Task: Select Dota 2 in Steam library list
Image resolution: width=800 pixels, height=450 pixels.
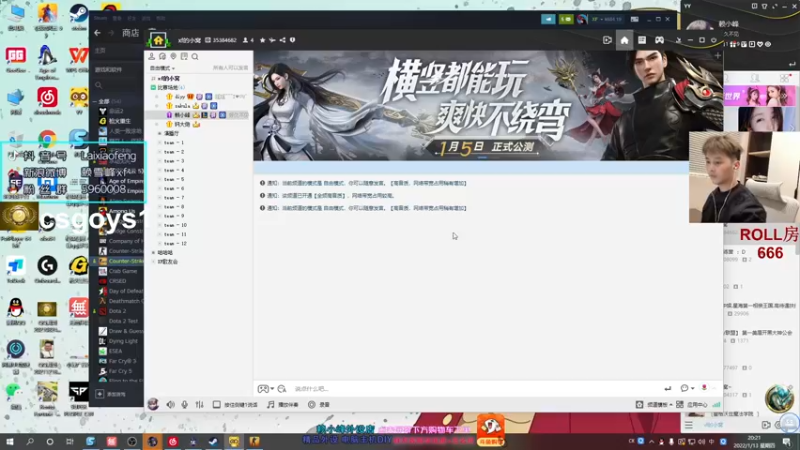Action: 117,311
